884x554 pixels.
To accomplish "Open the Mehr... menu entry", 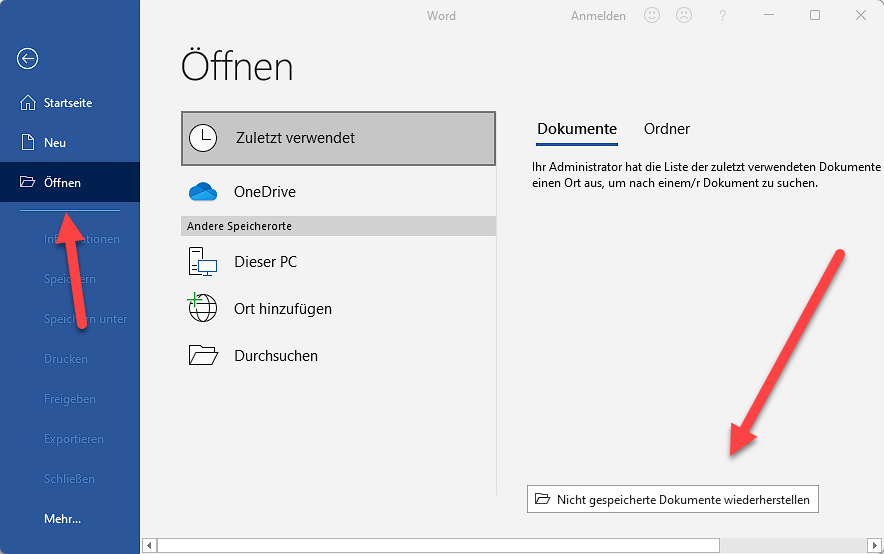I will point(70,519).
